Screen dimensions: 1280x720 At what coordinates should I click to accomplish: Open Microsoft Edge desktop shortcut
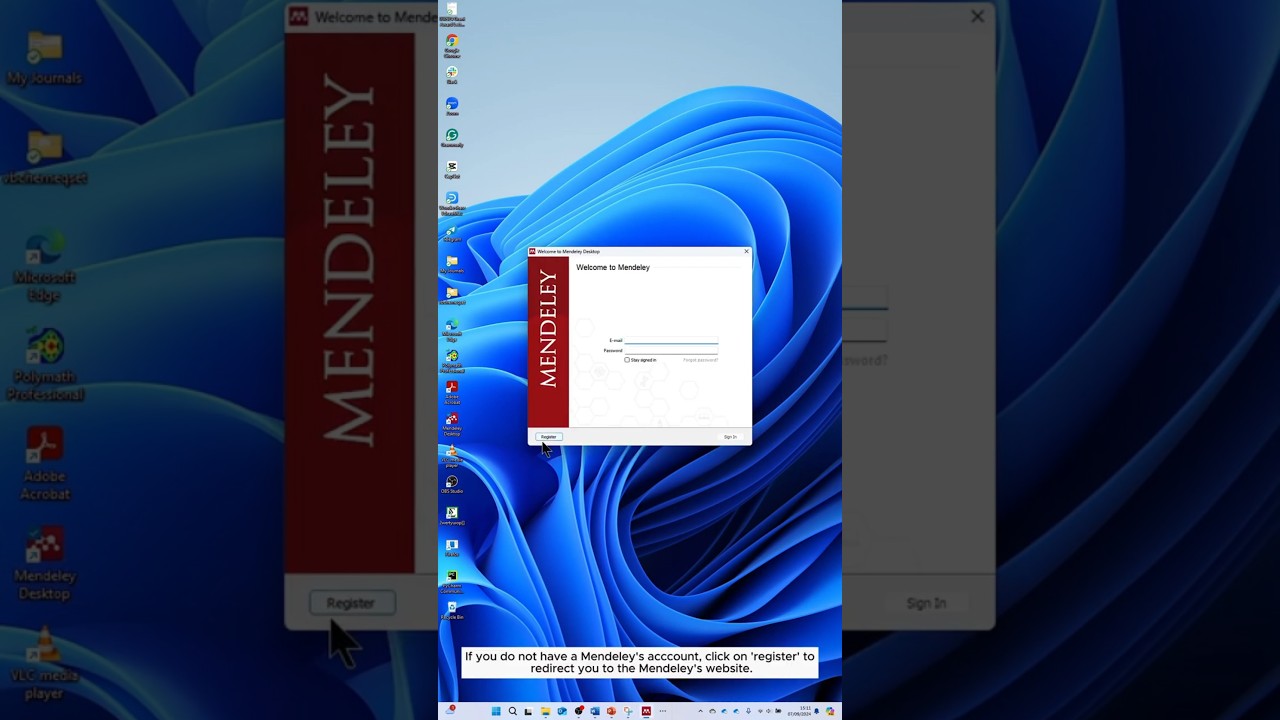click(452, 330)
